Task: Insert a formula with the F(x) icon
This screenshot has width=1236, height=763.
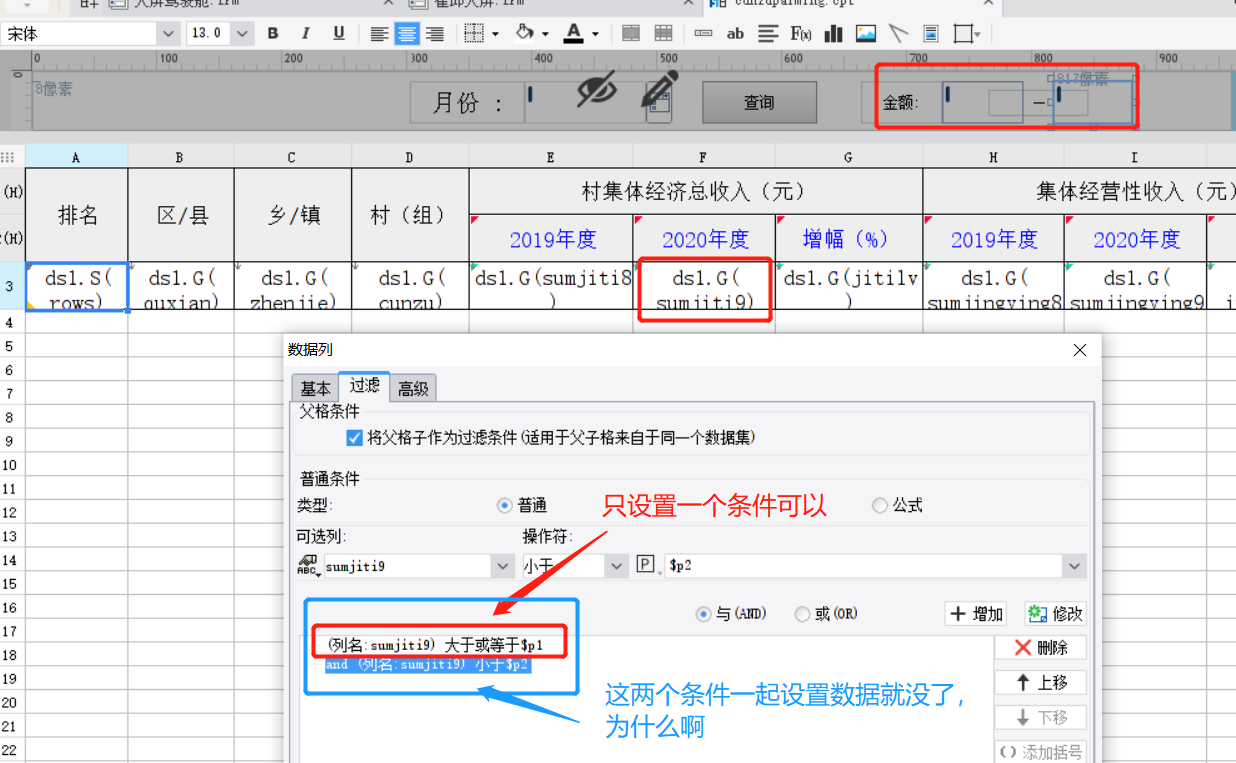Action: click(800, 33)
